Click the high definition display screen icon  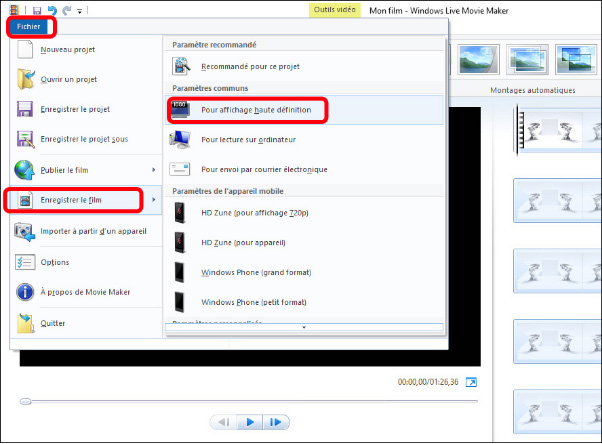pyautogui.click(x=180, y=110)
